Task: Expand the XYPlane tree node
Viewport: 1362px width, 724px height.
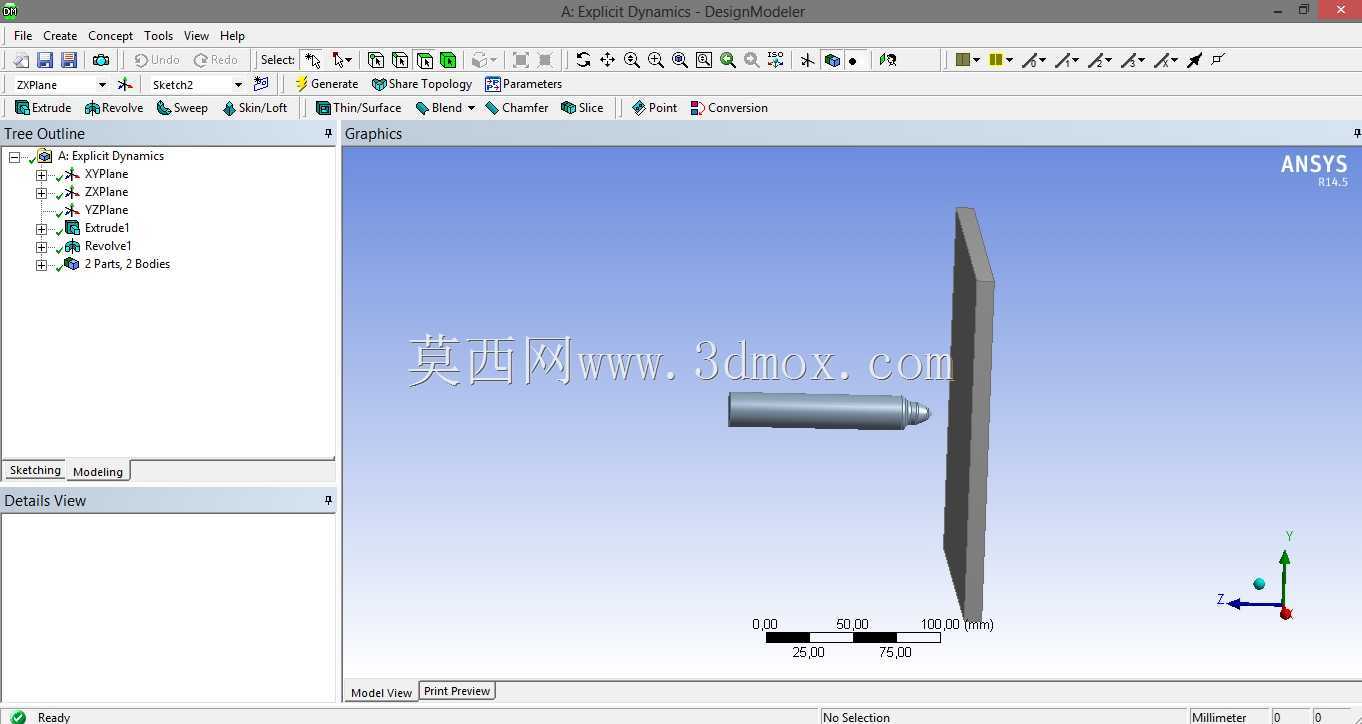Action: point(41,175)
